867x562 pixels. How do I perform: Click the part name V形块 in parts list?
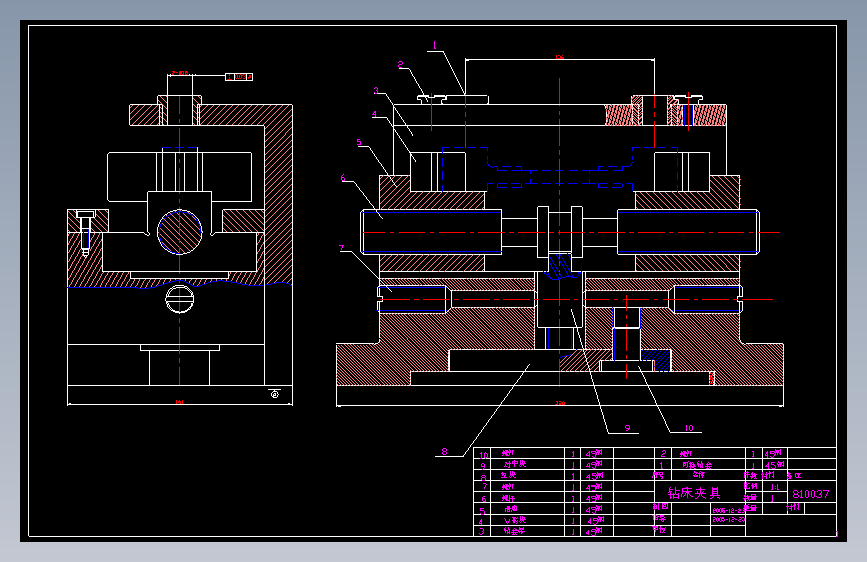click(x=515, y=520)
